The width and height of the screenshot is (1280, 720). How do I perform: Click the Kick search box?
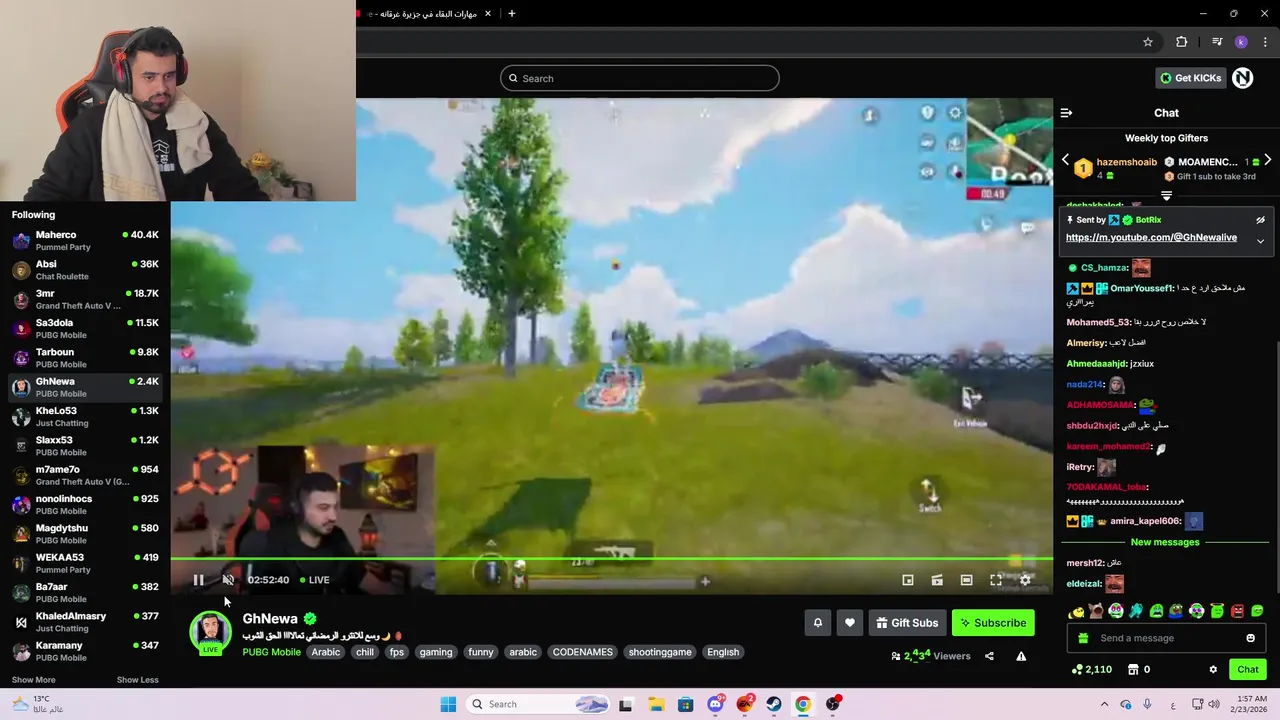pos(640,78)
